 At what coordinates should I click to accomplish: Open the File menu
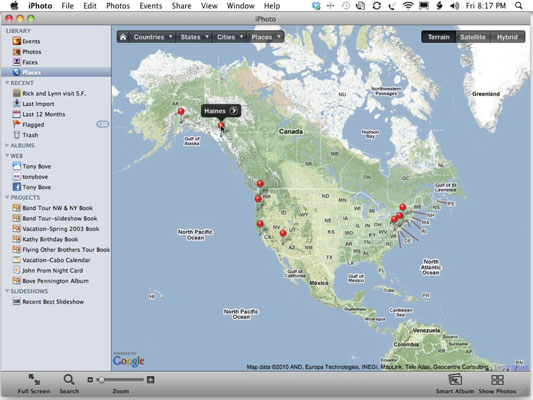(67, 6)
